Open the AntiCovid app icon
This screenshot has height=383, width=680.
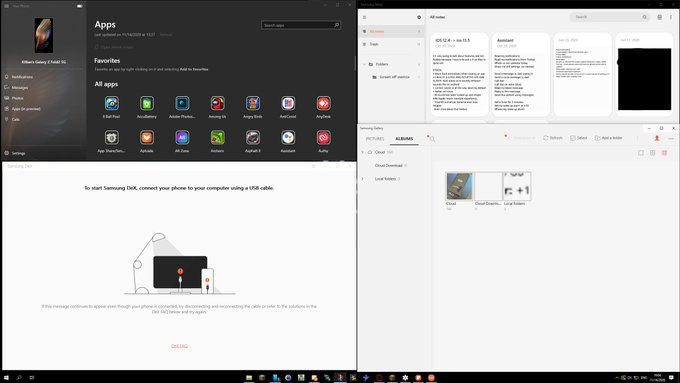288,103
